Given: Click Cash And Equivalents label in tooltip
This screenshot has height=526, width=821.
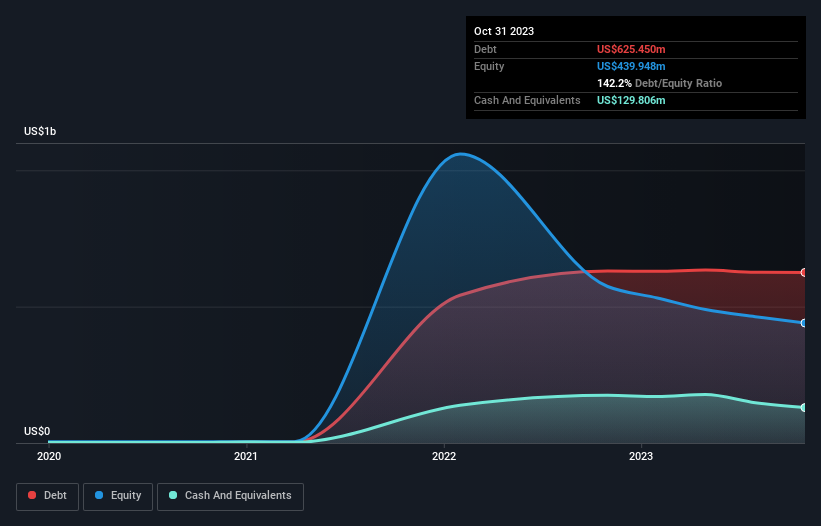Looking at the screenshot, I should coord(527,100).
